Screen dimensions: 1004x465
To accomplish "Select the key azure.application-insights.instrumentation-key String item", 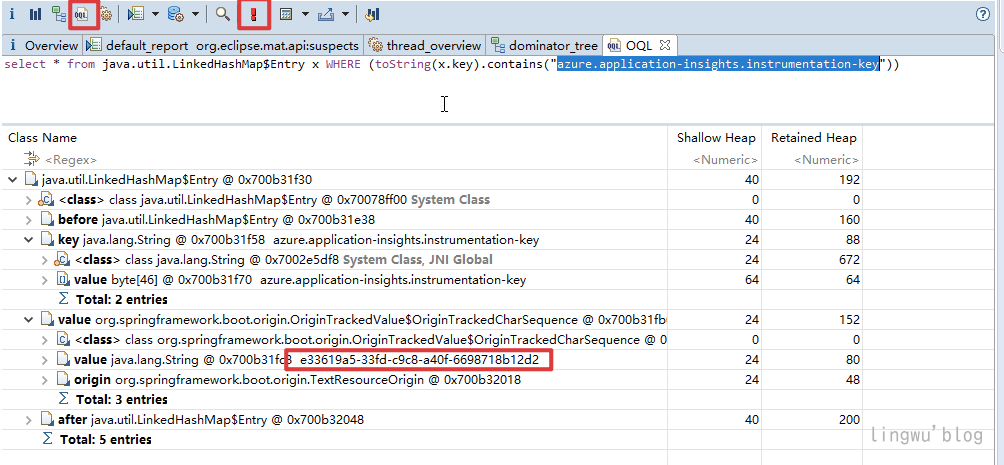I will coord(298,240).
